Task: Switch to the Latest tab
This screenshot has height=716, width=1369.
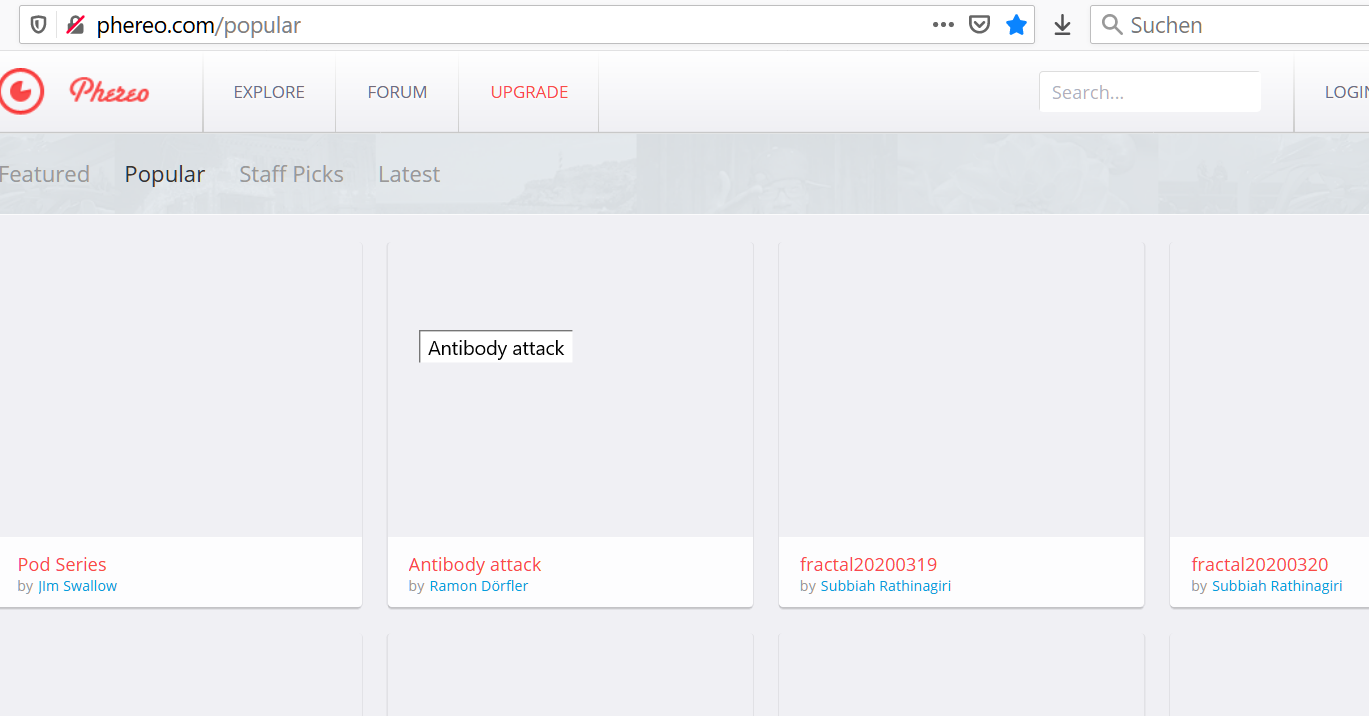Action: pos(409,174)
